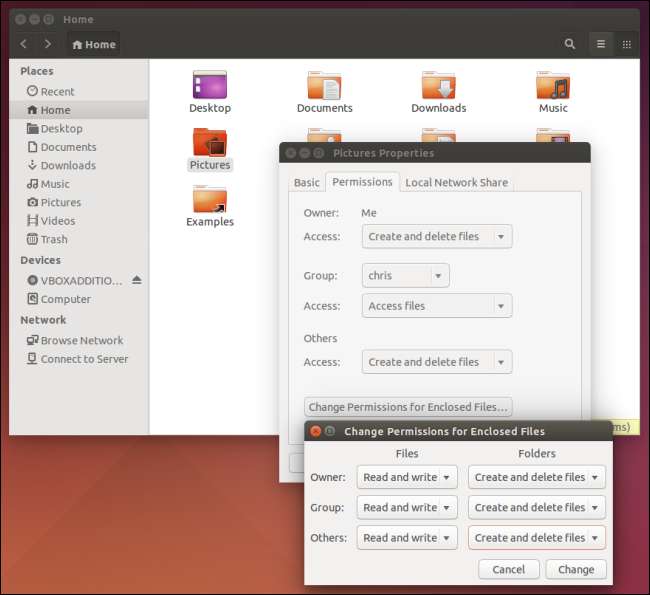Expand Others Folders permission dropdown
Screen dimensions: 650x595
coord(537,538)
